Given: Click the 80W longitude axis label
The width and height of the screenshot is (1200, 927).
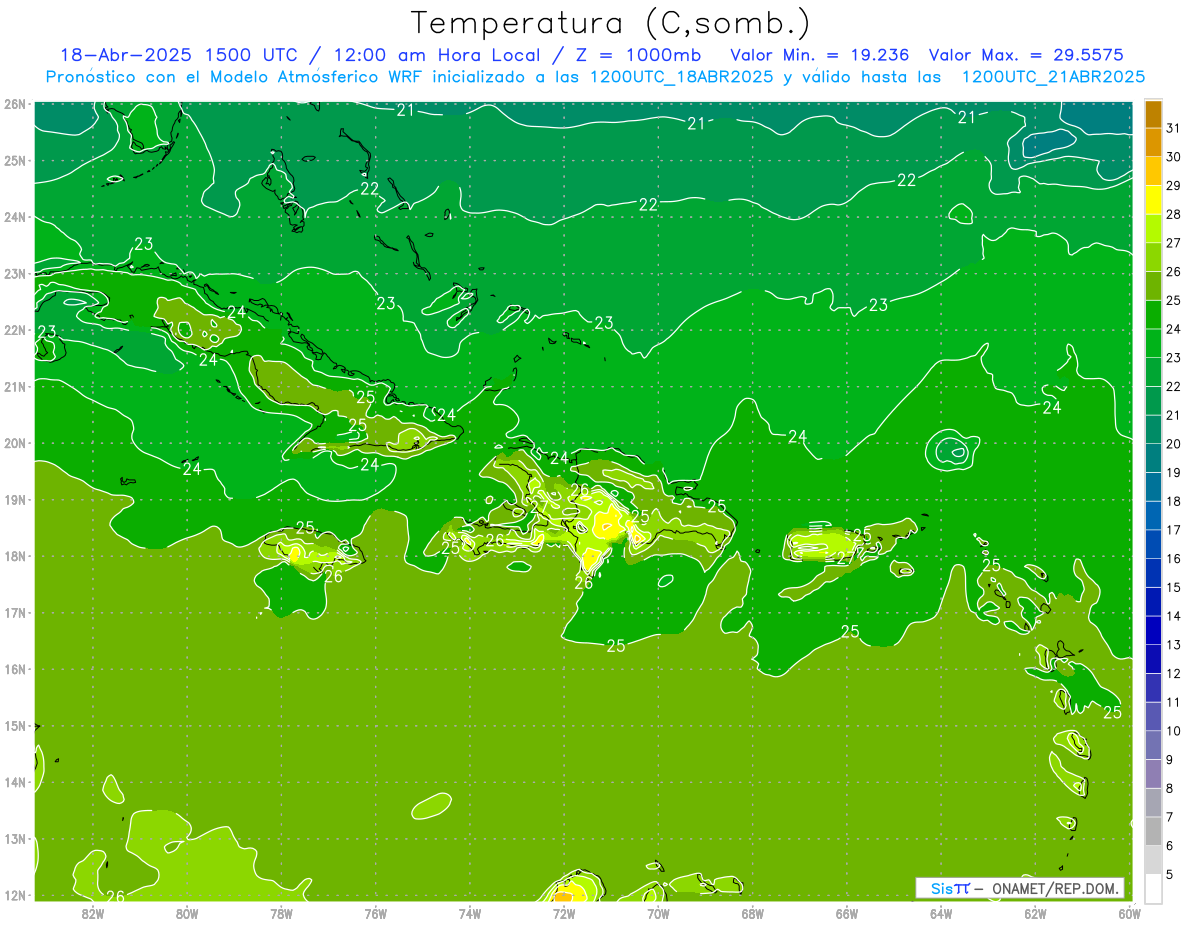Looking at the screenshot, I should [x=186, y=912].
